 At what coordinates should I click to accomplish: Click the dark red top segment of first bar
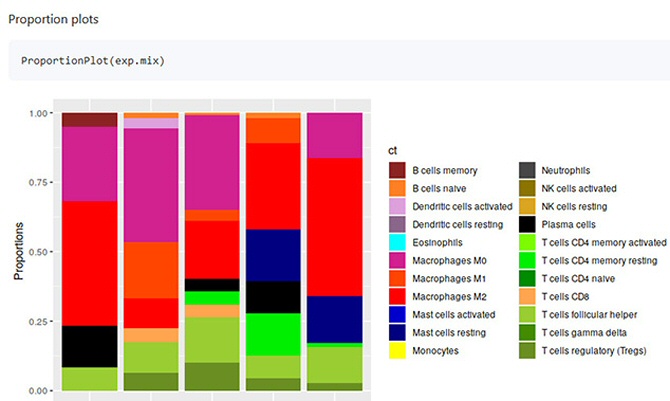pos(89,120)
